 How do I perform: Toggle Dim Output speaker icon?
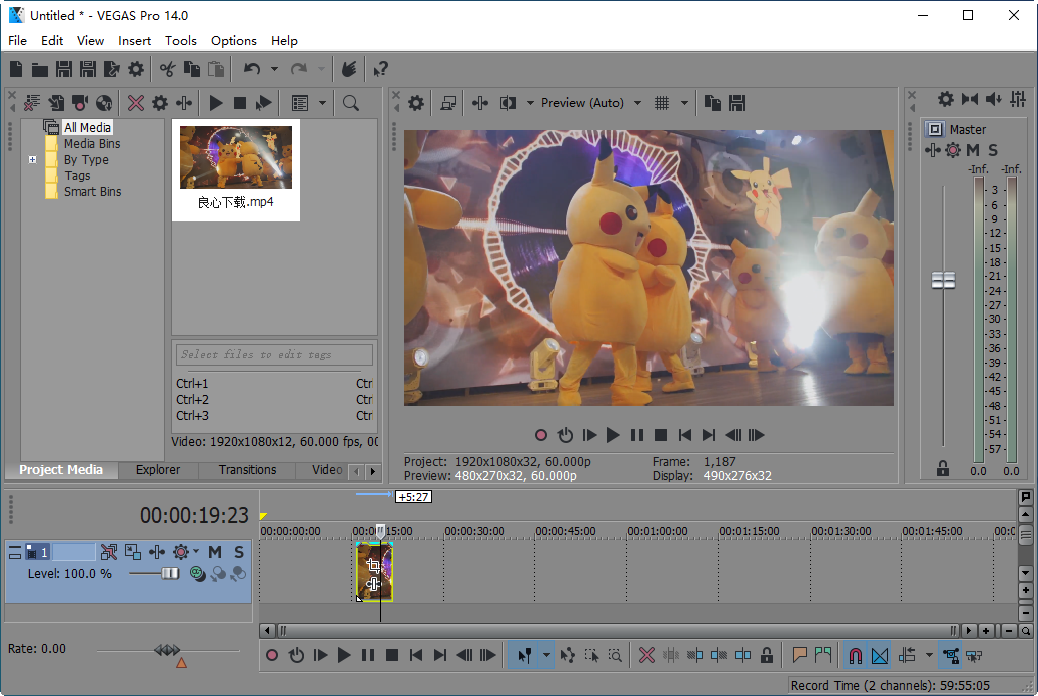pyautogui.click(x=994, y=99)
